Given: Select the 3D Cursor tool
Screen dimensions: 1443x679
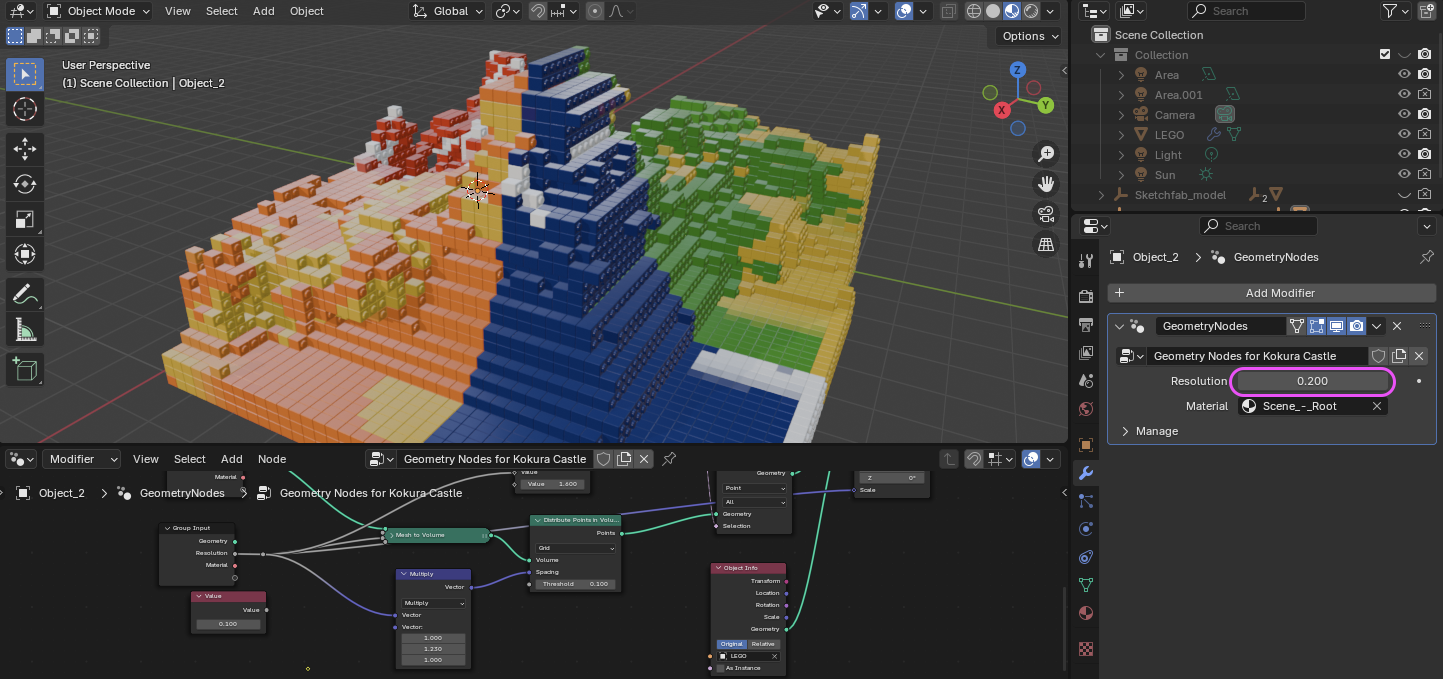Looking at the screenshot, I should pos(25,110).
